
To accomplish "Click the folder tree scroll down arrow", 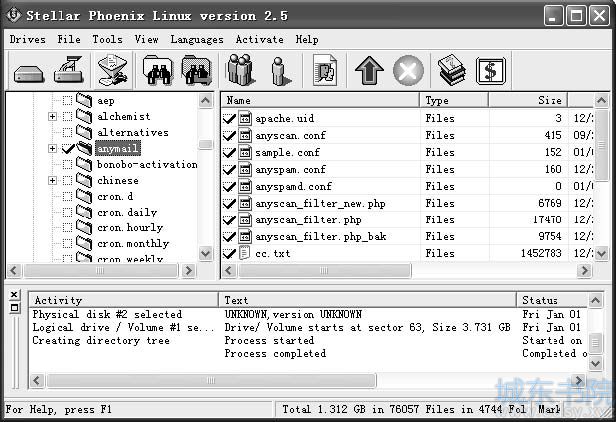I will point(205,253).
